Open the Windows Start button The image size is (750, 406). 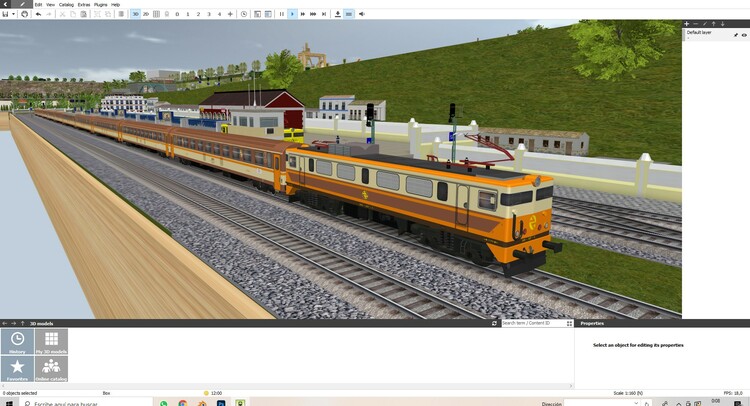(8, 403)
